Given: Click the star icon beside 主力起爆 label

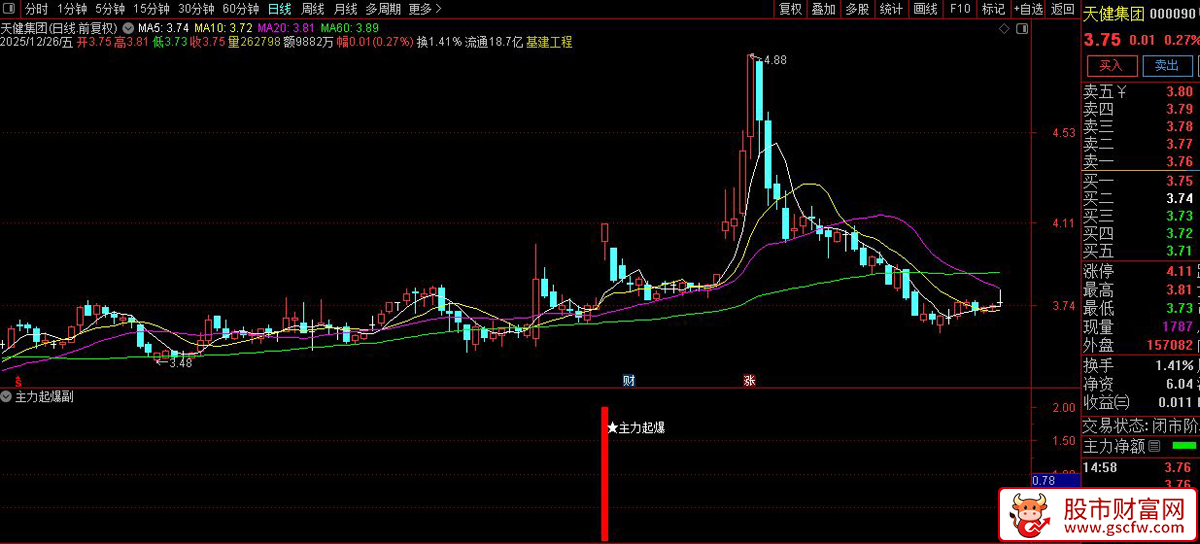Looking at the screenshot, I should pyautogui.click(x=612, y=427).
